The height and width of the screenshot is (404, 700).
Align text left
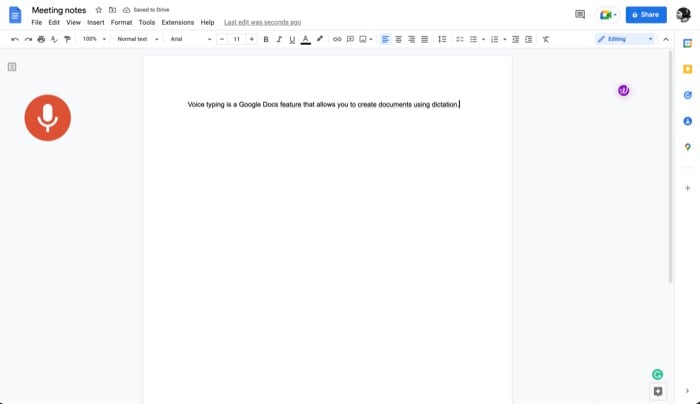[x=385, y=39]
